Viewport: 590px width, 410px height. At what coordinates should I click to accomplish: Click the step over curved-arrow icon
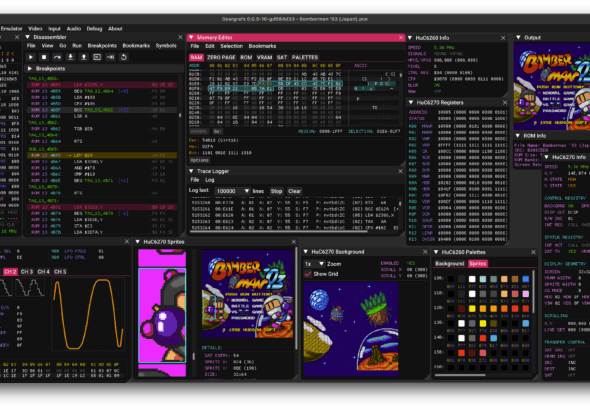click(x=57, y=57)
